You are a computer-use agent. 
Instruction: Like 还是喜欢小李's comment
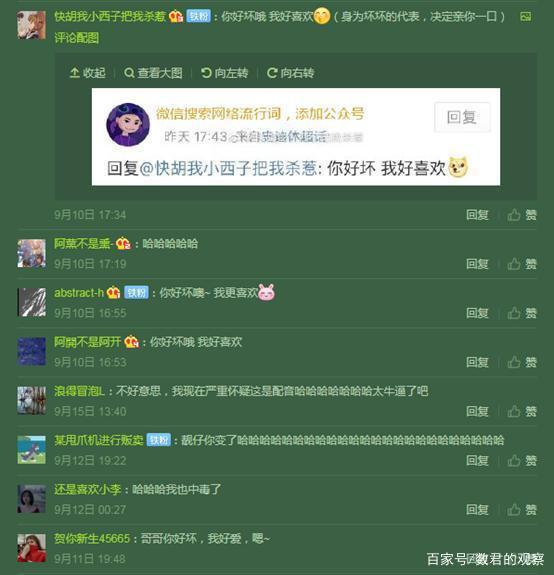tap(522, 510)
